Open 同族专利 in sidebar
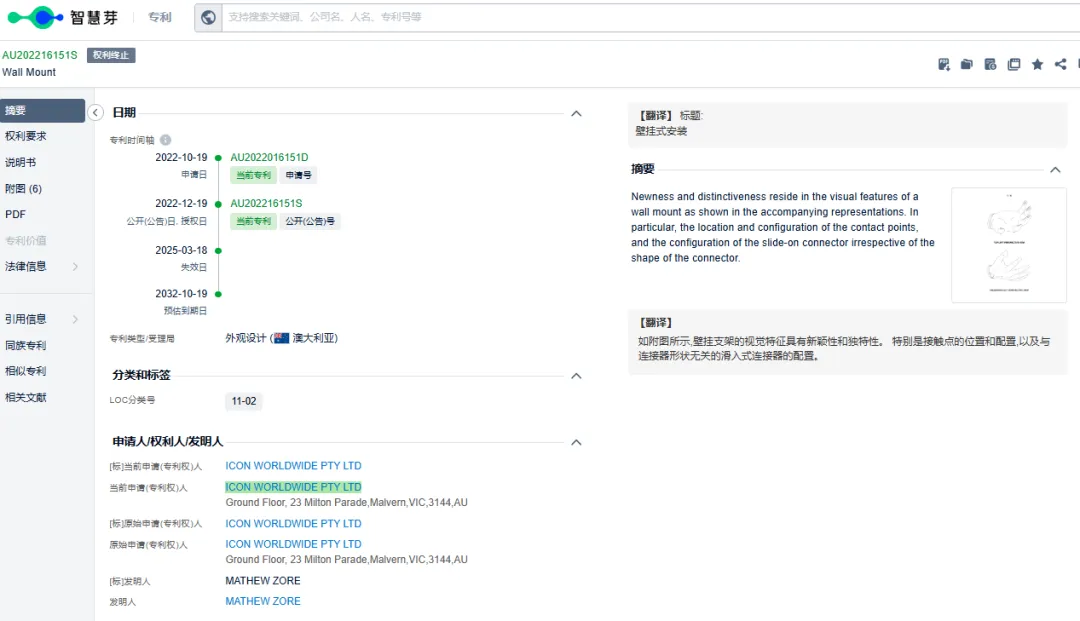Viewport: 1080px width, 621px height. 25,345
